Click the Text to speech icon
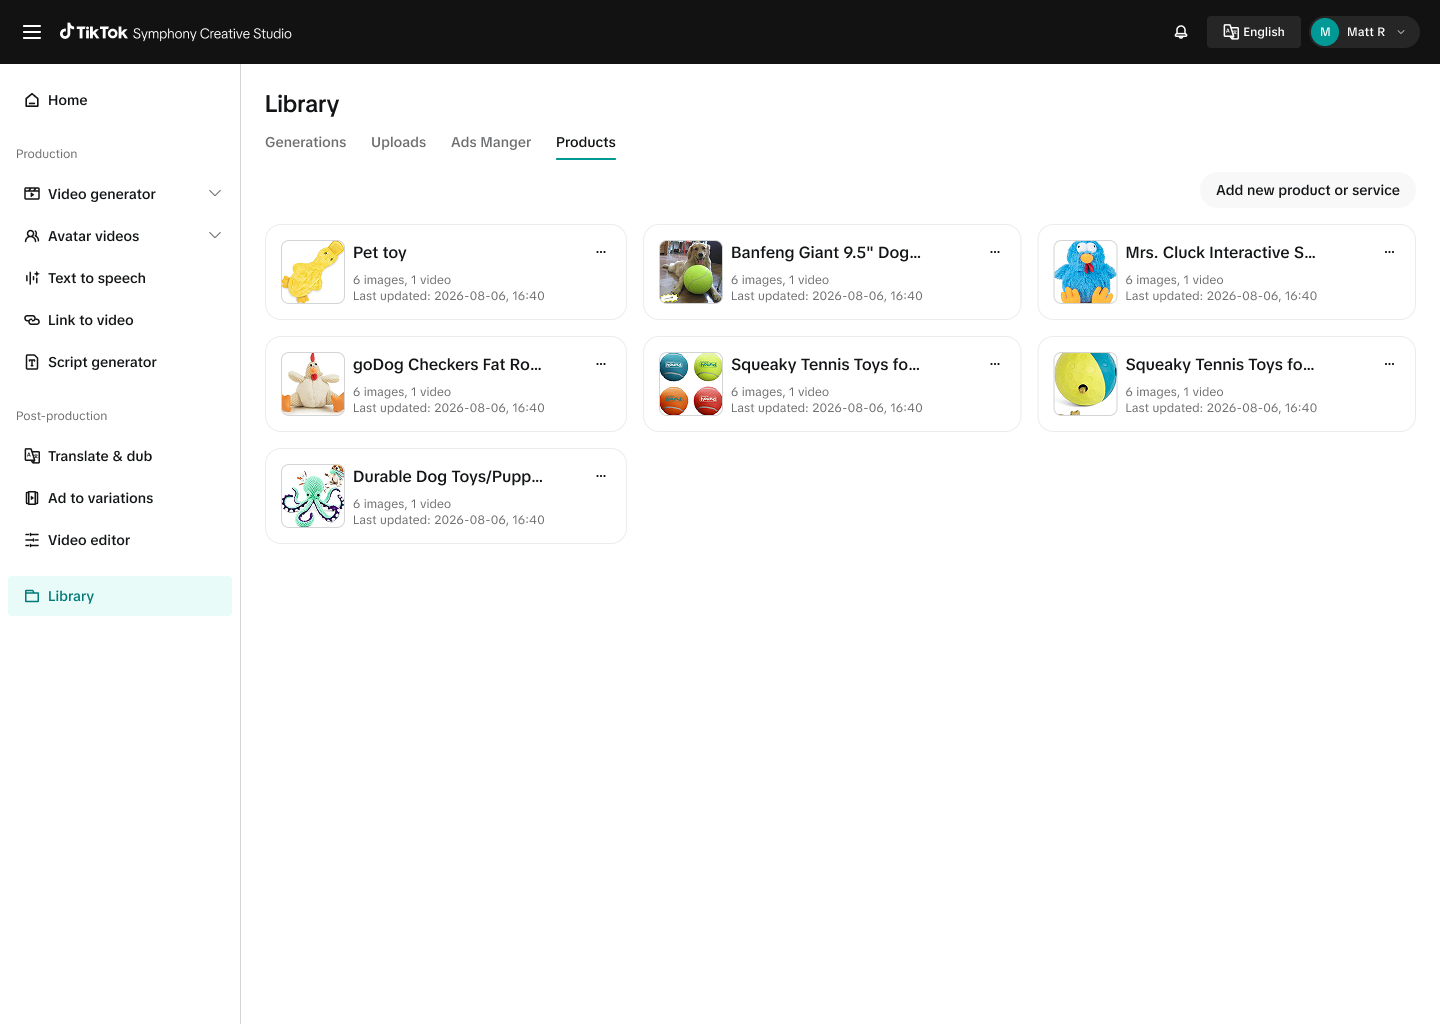 (x=32, y=278)
